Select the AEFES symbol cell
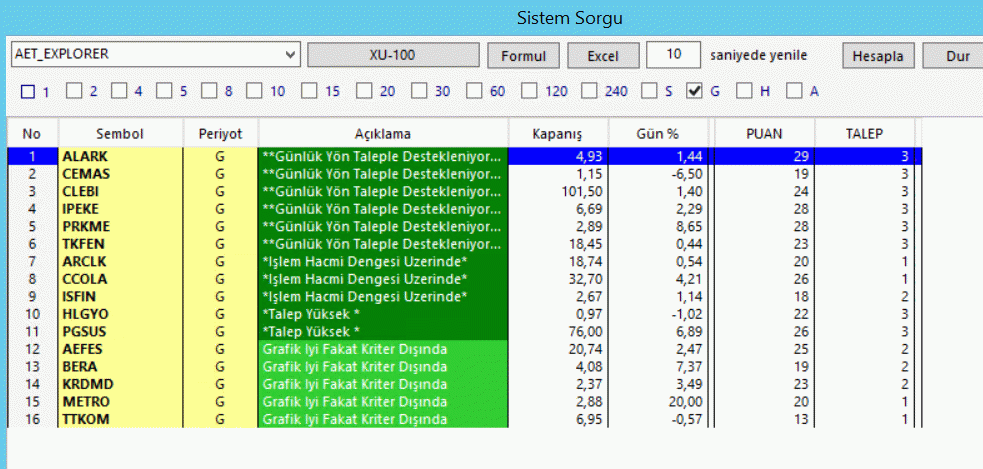The width and height of the screenshot is (983, 469). (120, 349)
